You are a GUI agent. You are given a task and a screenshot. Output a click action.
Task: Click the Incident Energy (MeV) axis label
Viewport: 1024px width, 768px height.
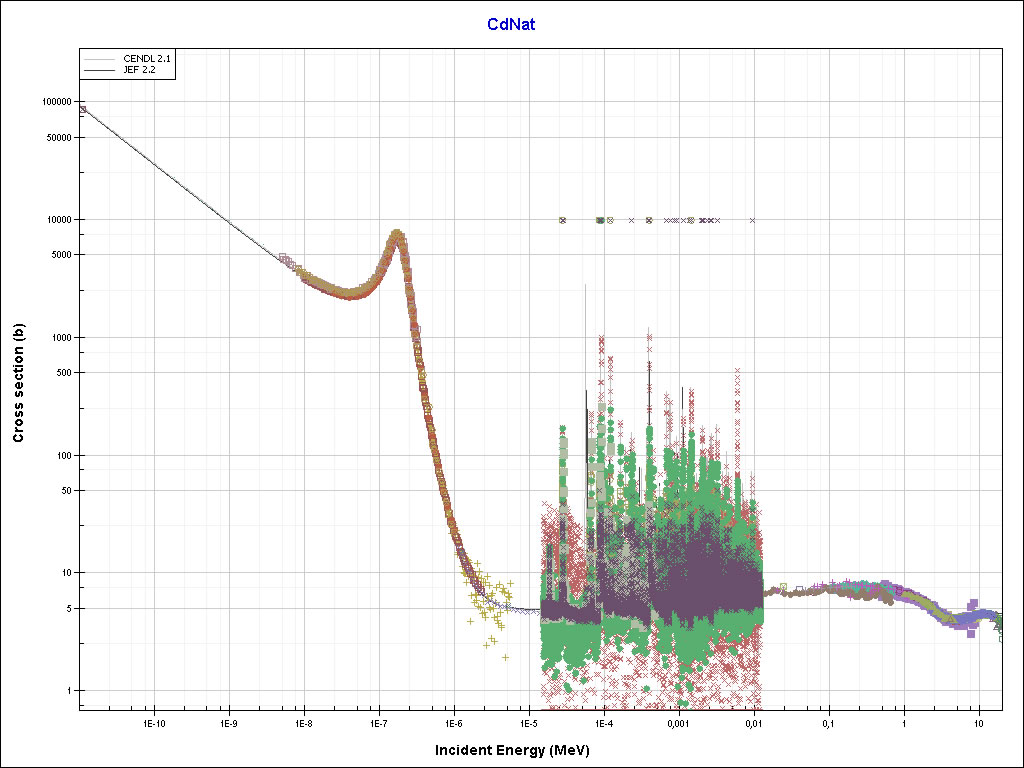(519, 750)
